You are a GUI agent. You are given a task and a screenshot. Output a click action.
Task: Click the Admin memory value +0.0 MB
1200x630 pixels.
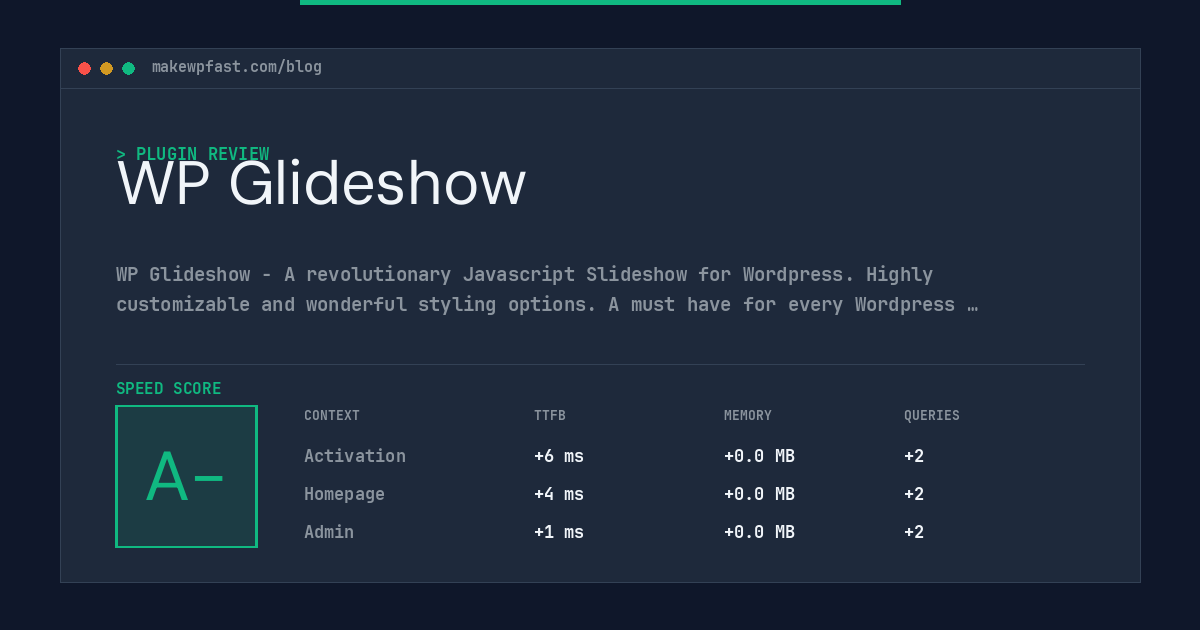759,532
